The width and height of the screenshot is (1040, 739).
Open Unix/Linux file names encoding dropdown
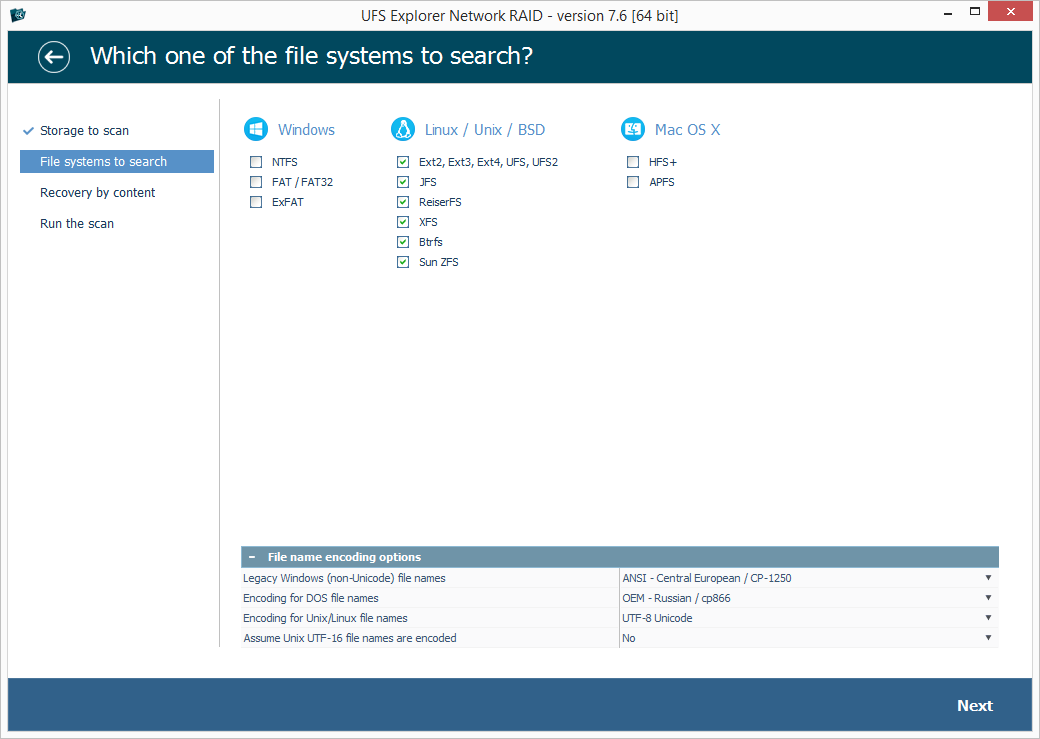[x=808, y=618]
